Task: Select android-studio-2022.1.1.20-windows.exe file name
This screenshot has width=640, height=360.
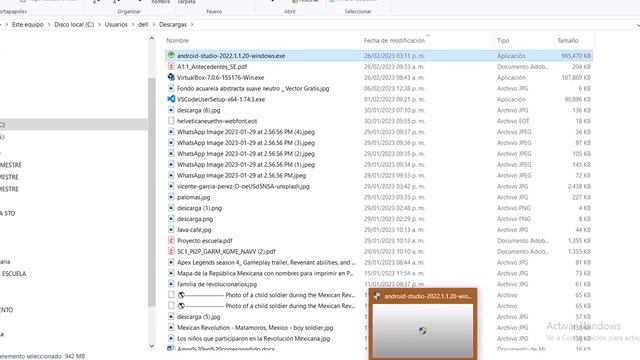Action: click(231, 56)
